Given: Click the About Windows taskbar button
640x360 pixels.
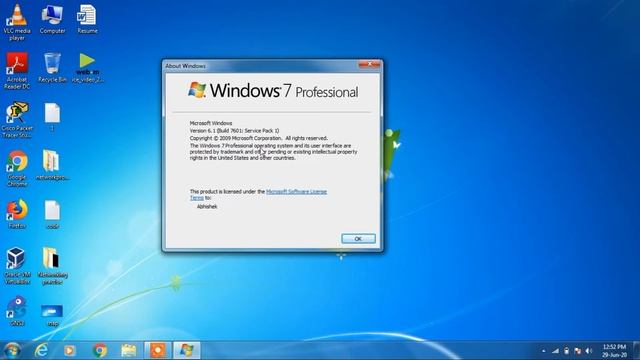Looking at the screenshot, I should click(x=187, y=350).
